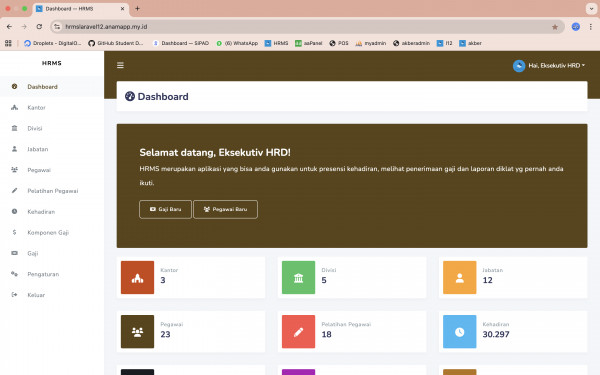
Task: Click the browser profile avatar icon
Action: pyautogui.click(x=576, y=27)
